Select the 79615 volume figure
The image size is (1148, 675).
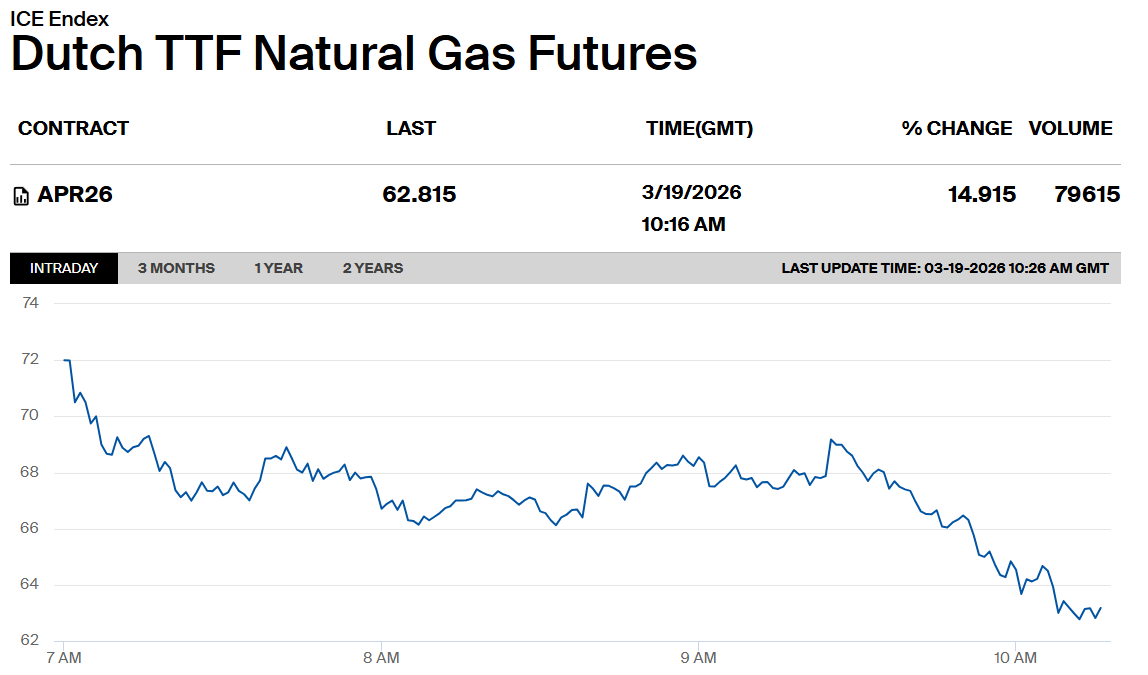(x=1087, y=195)
